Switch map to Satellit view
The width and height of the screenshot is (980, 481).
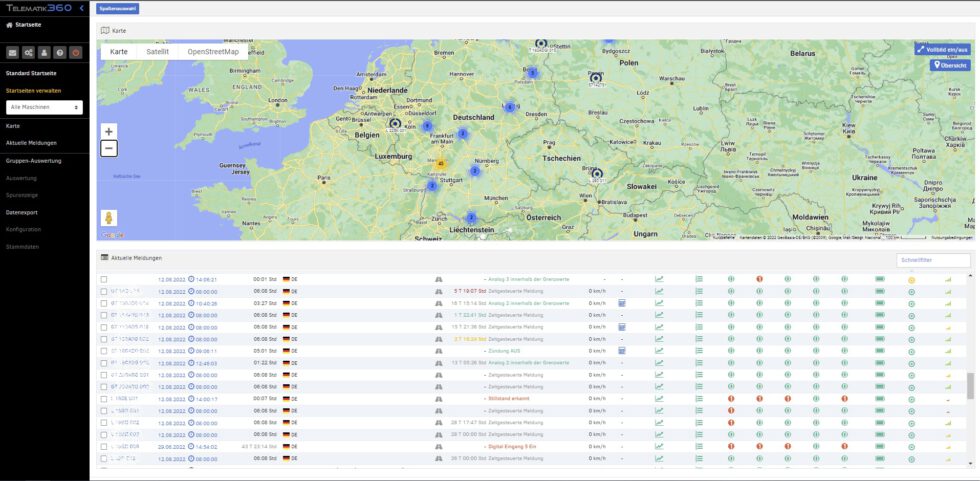pyautogui.click(x=157, y=51)
